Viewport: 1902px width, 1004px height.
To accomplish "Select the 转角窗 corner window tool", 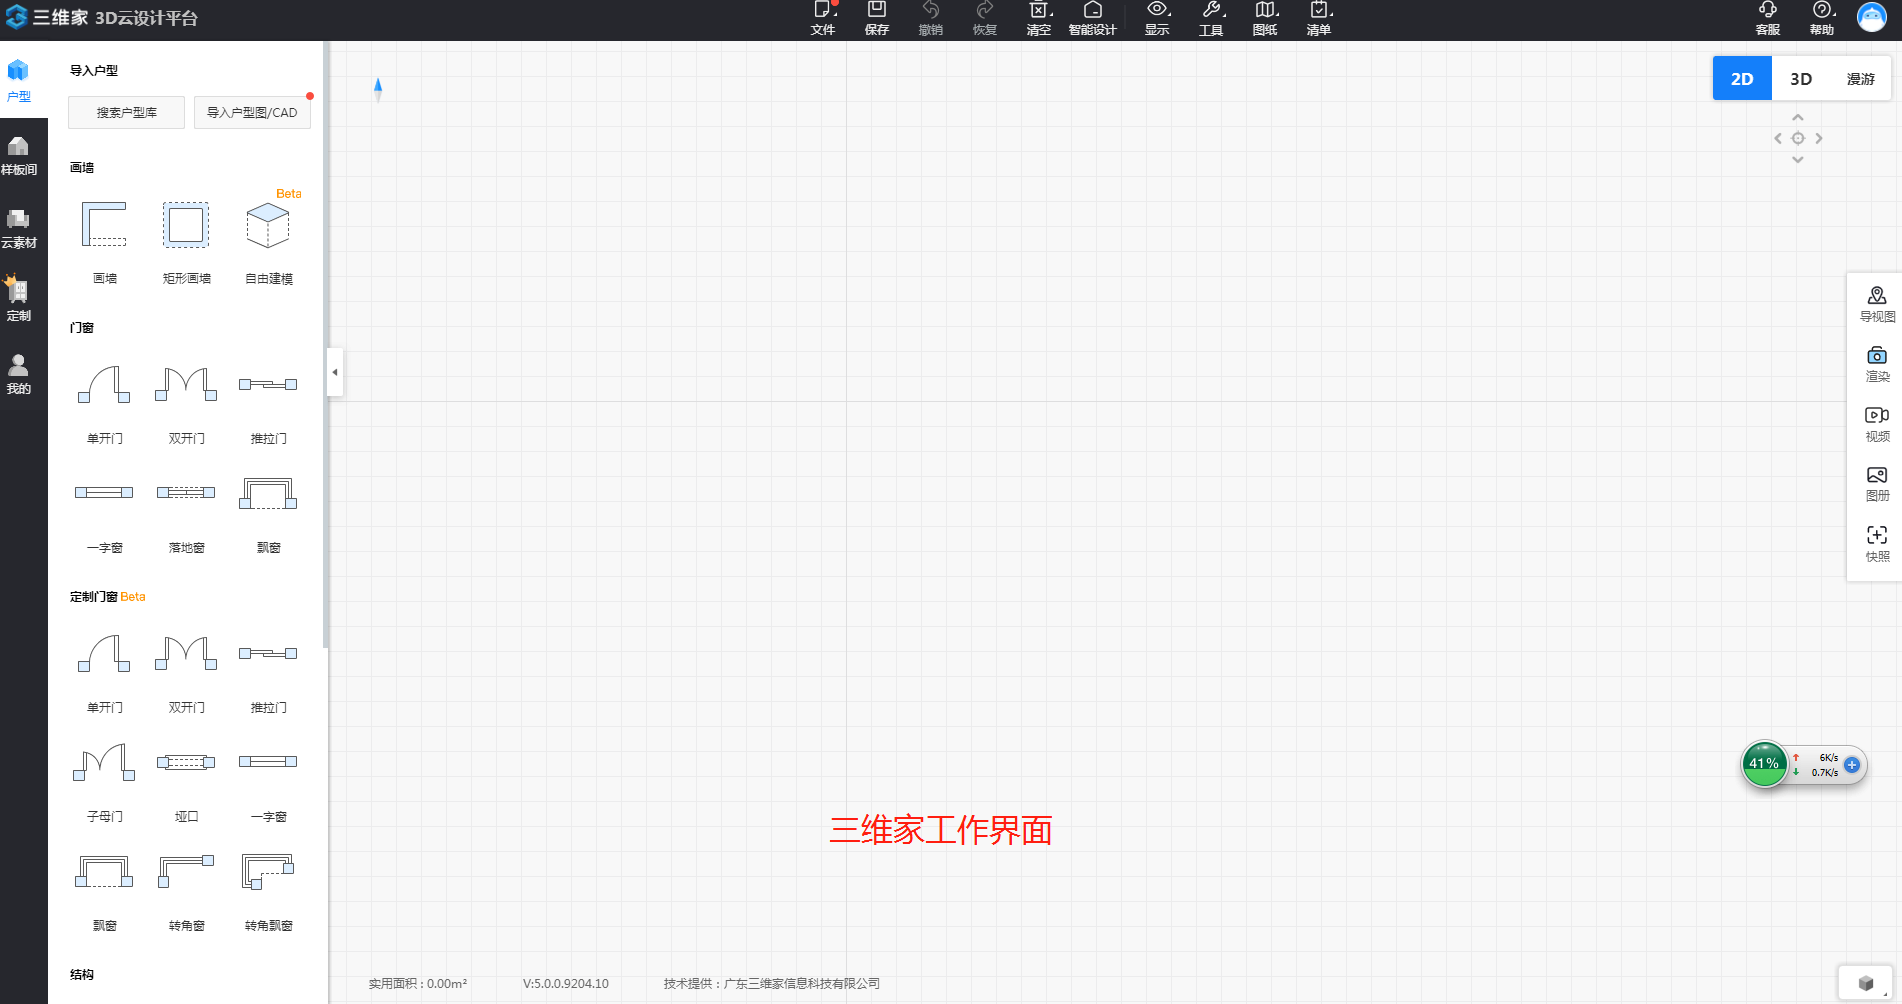I will click(x=186, y=891).
